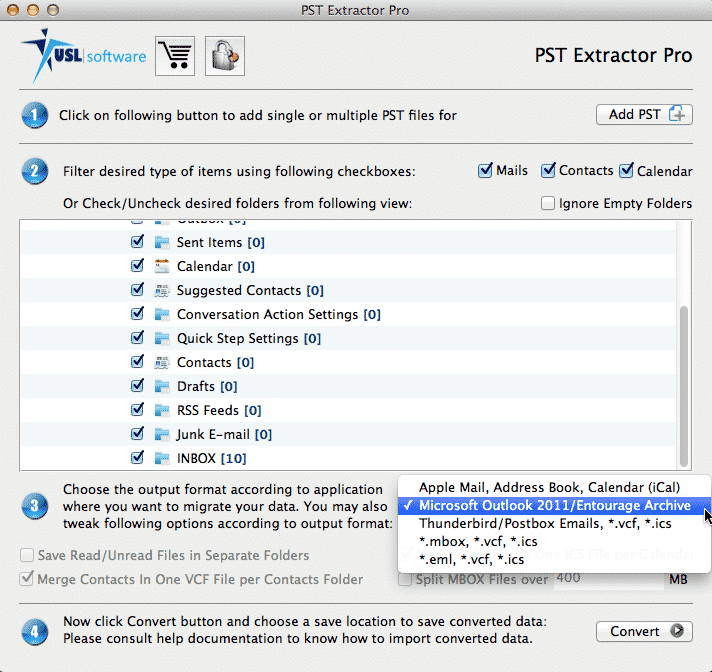
Task: Click the RSS Feeds folder icon
Action: (x=162, y=410)
